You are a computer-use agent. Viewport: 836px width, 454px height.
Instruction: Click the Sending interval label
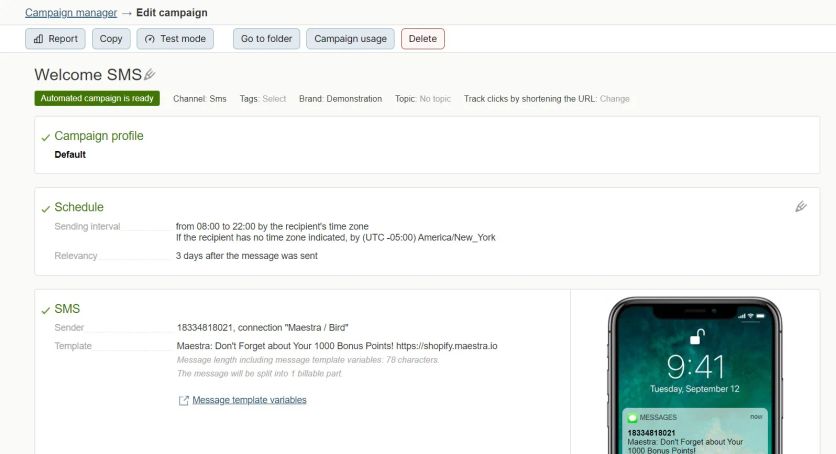click(87, 226)
